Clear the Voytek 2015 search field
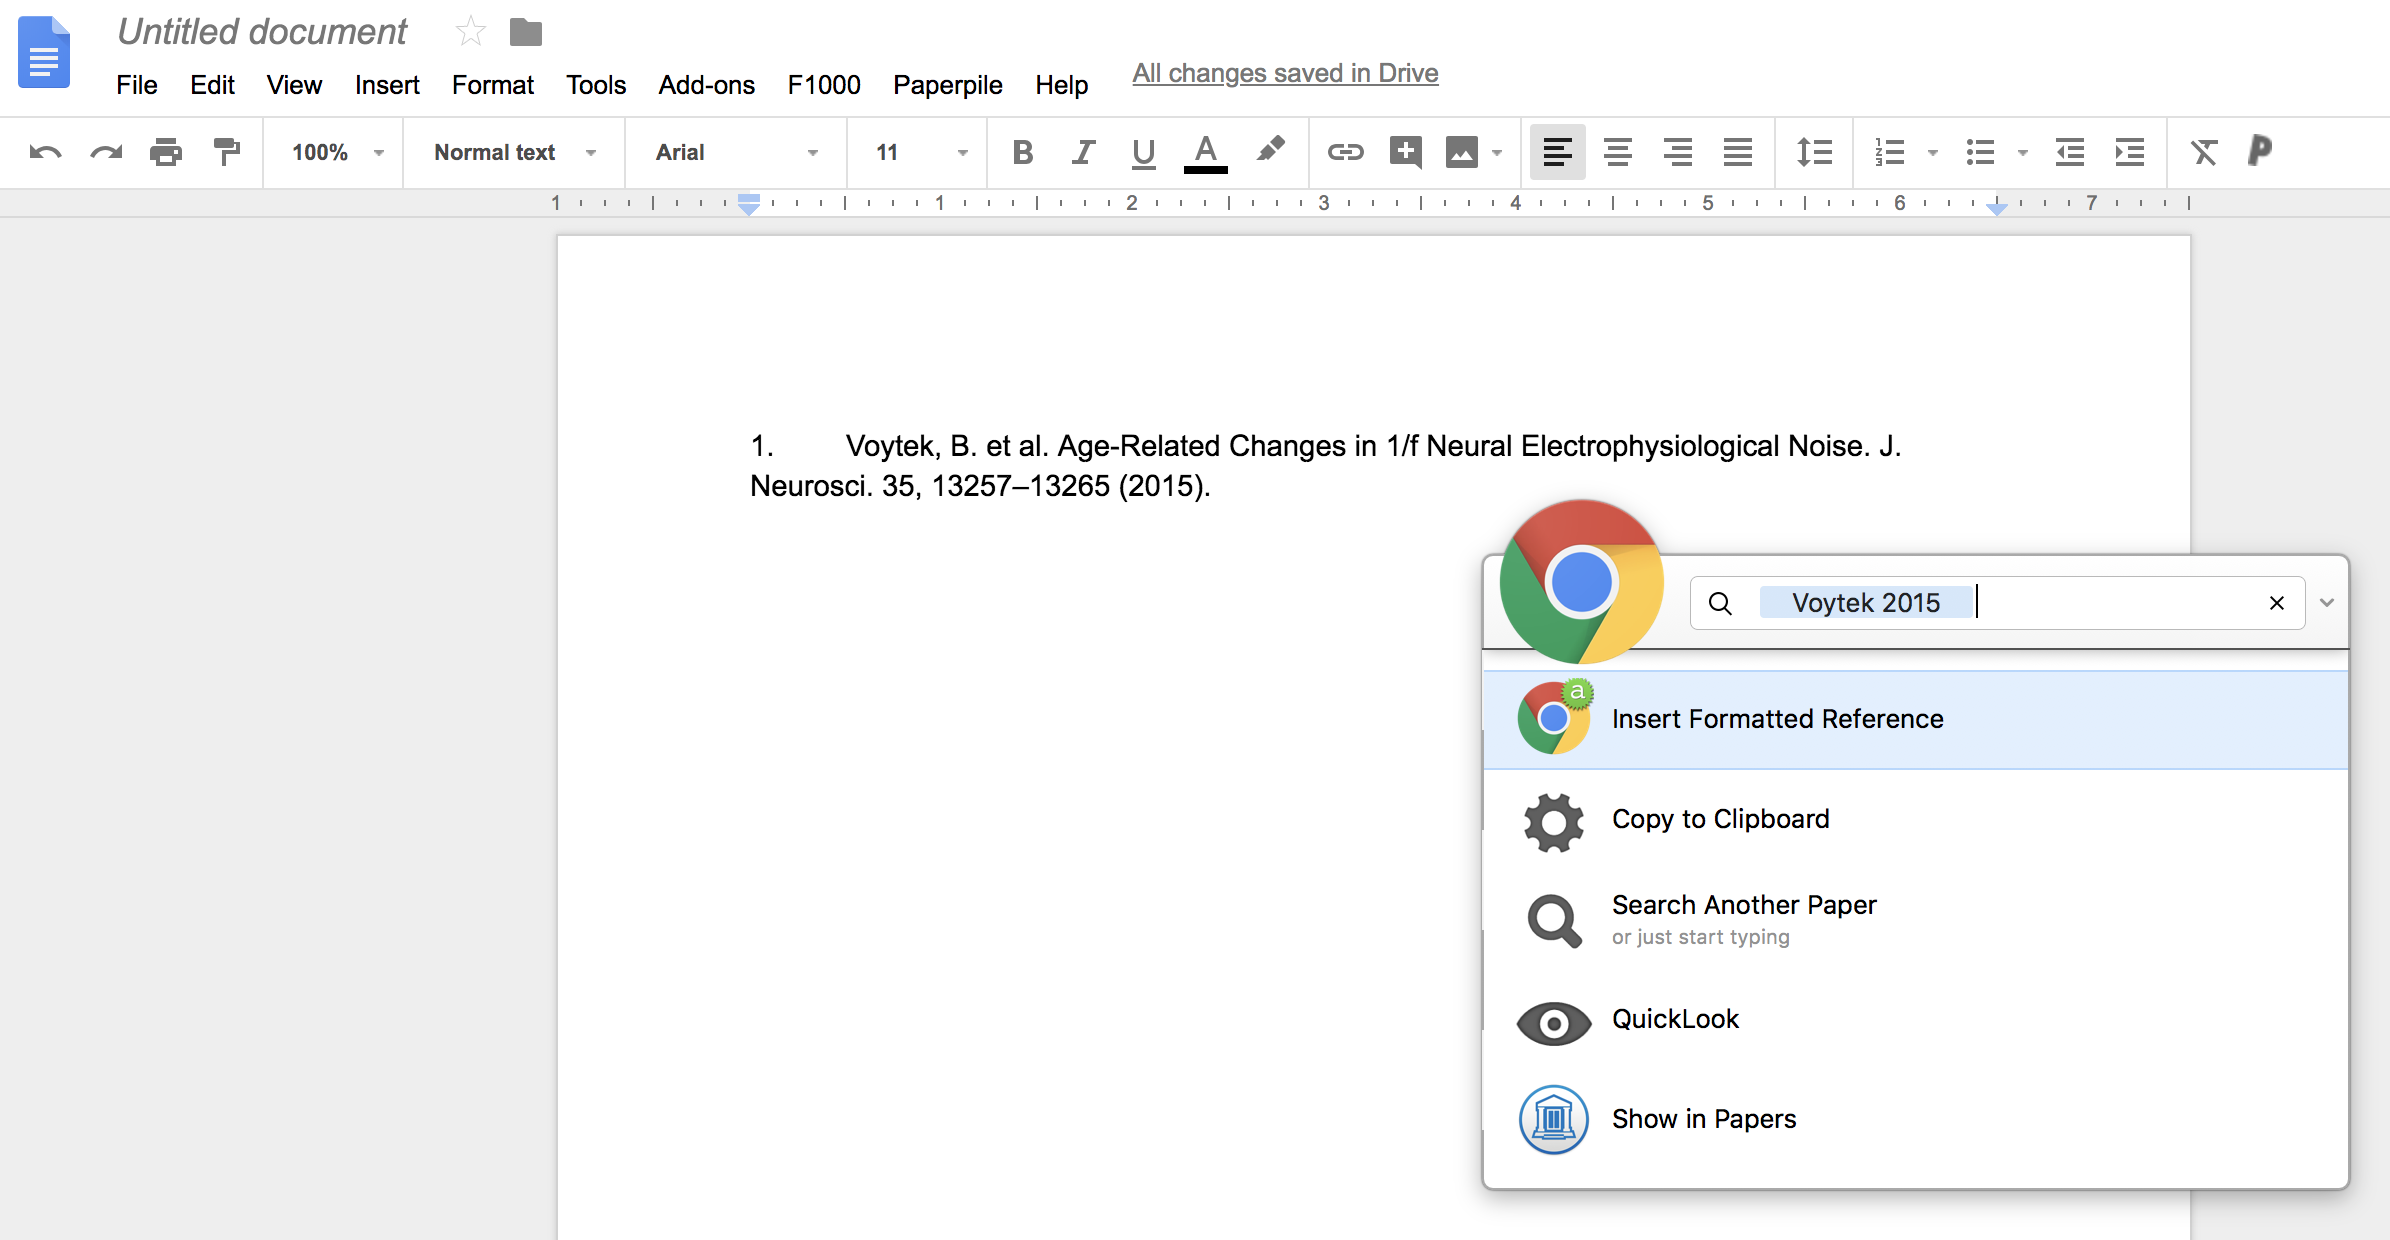 (x=2277, y=603)
